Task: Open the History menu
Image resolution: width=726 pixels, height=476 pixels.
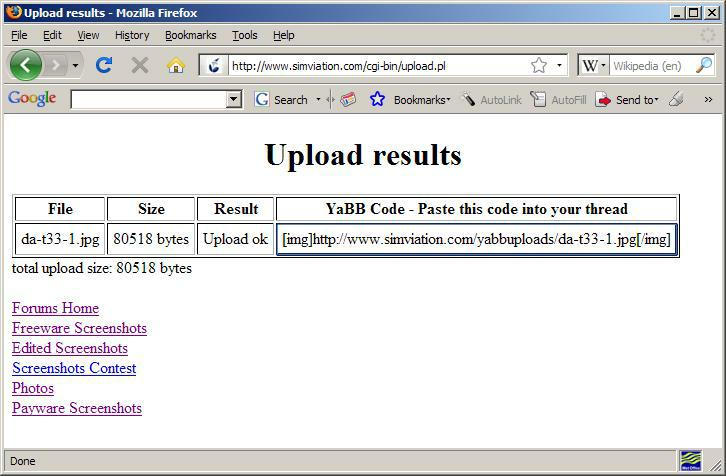Action: coord(132,35)
